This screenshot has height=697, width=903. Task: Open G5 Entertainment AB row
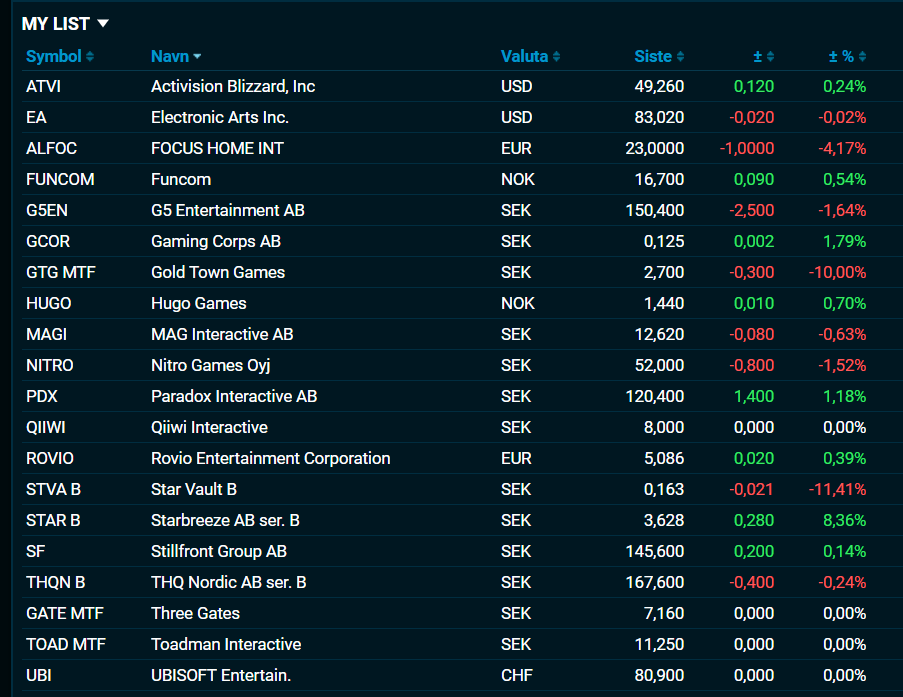[227, 211]
